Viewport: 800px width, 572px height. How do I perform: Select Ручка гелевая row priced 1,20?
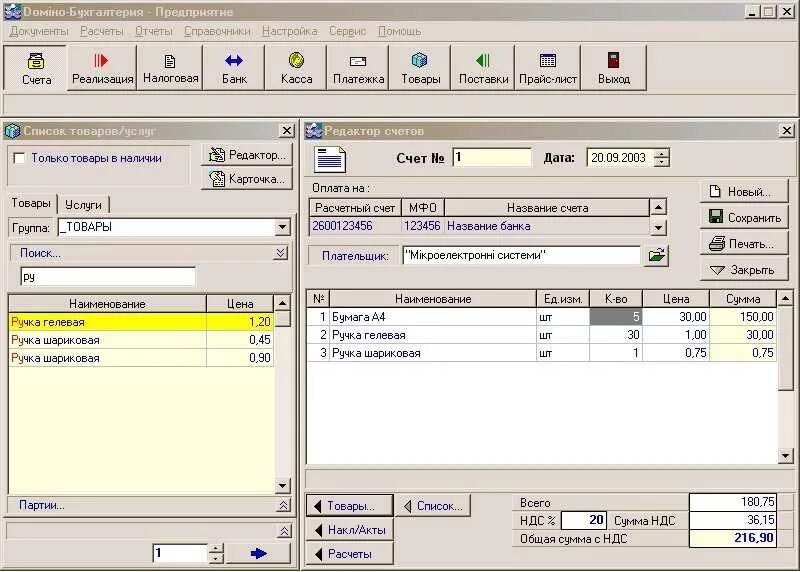141,322
